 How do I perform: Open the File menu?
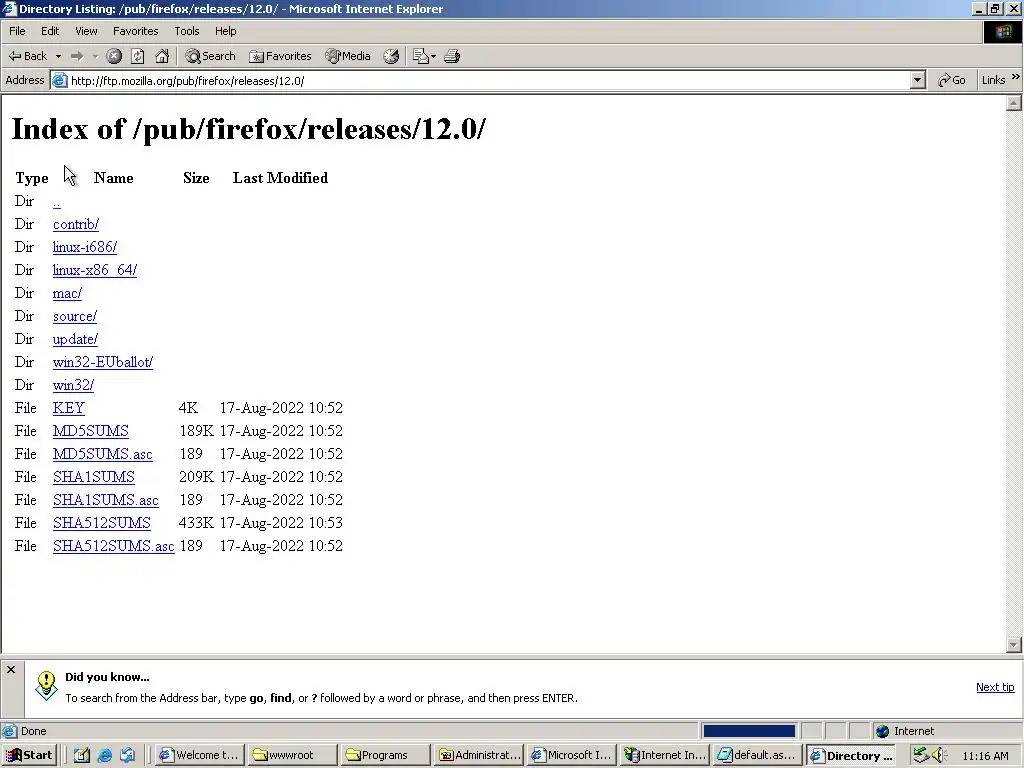tap(17, 31)
